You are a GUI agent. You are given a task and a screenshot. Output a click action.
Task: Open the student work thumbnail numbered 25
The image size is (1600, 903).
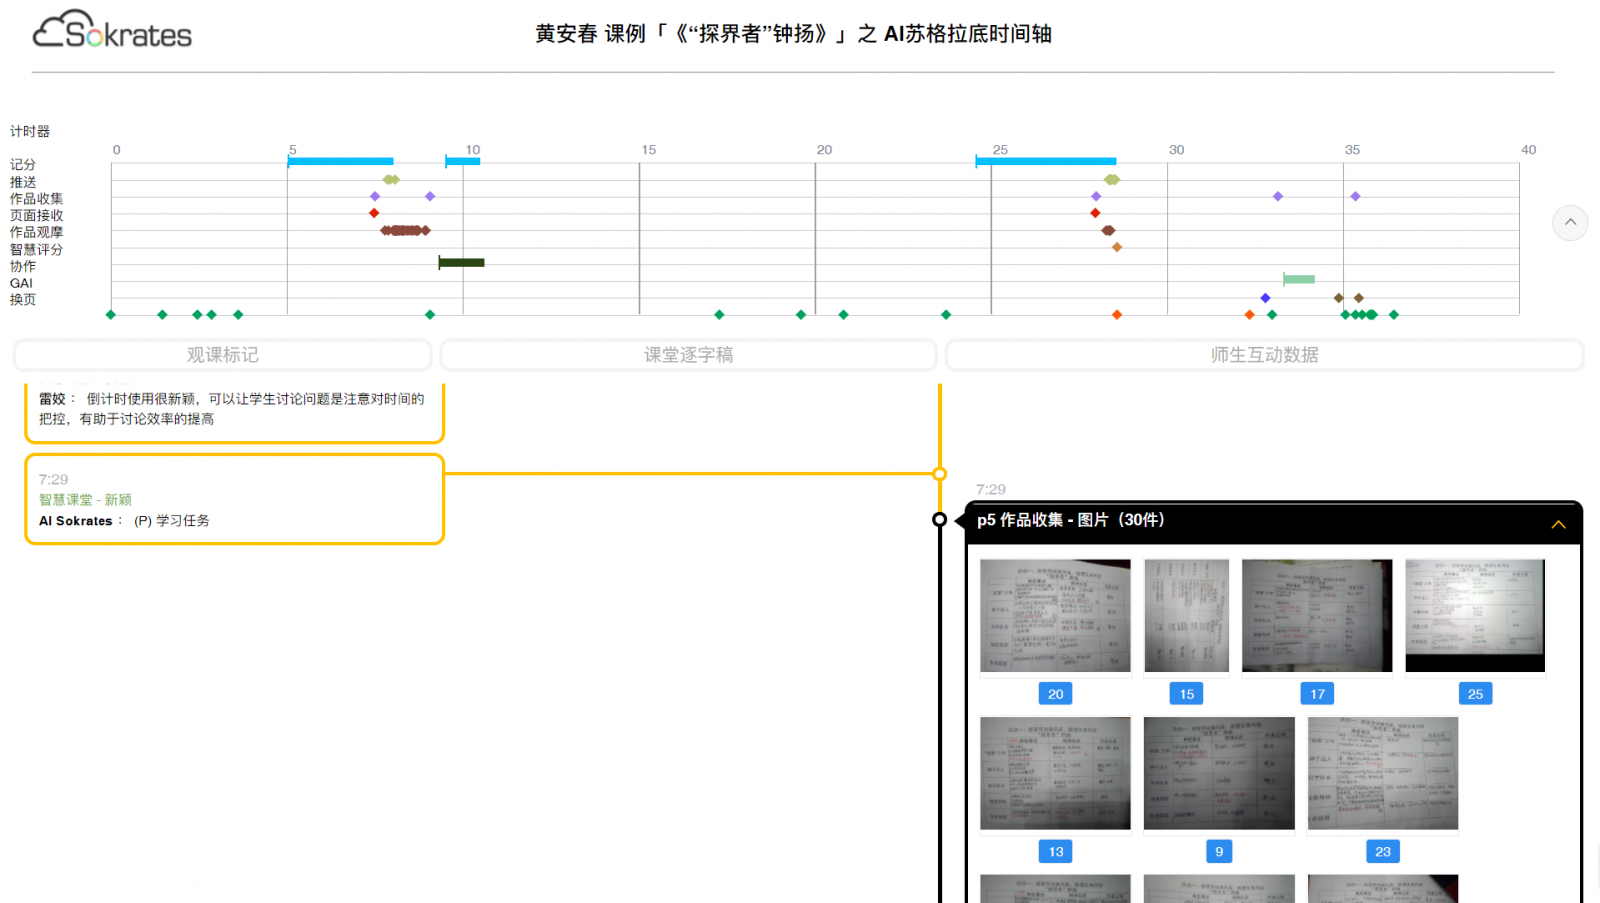click(1475, 615)
